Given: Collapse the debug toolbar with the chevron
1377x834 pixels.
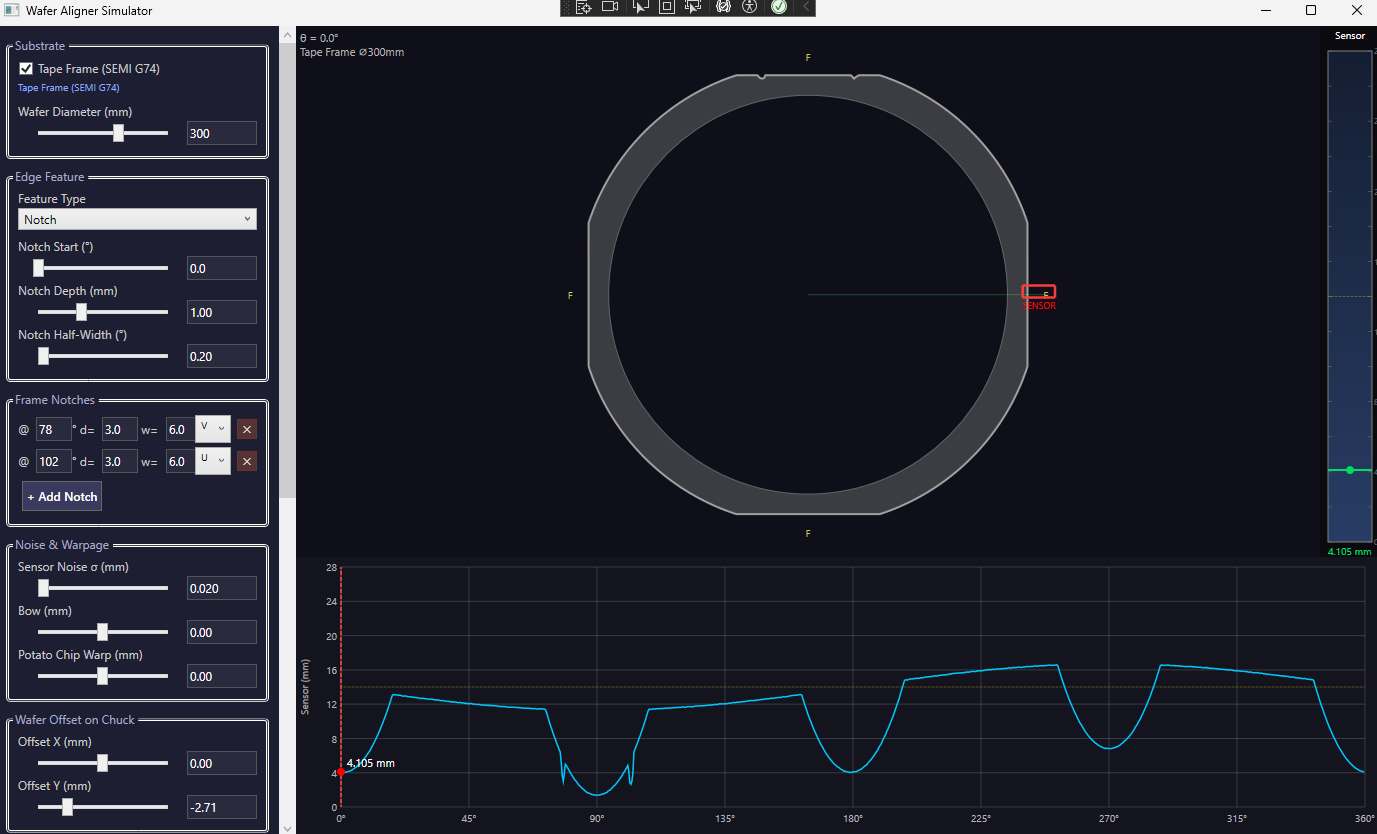Looking at the screenshot, I should (806, 7).
